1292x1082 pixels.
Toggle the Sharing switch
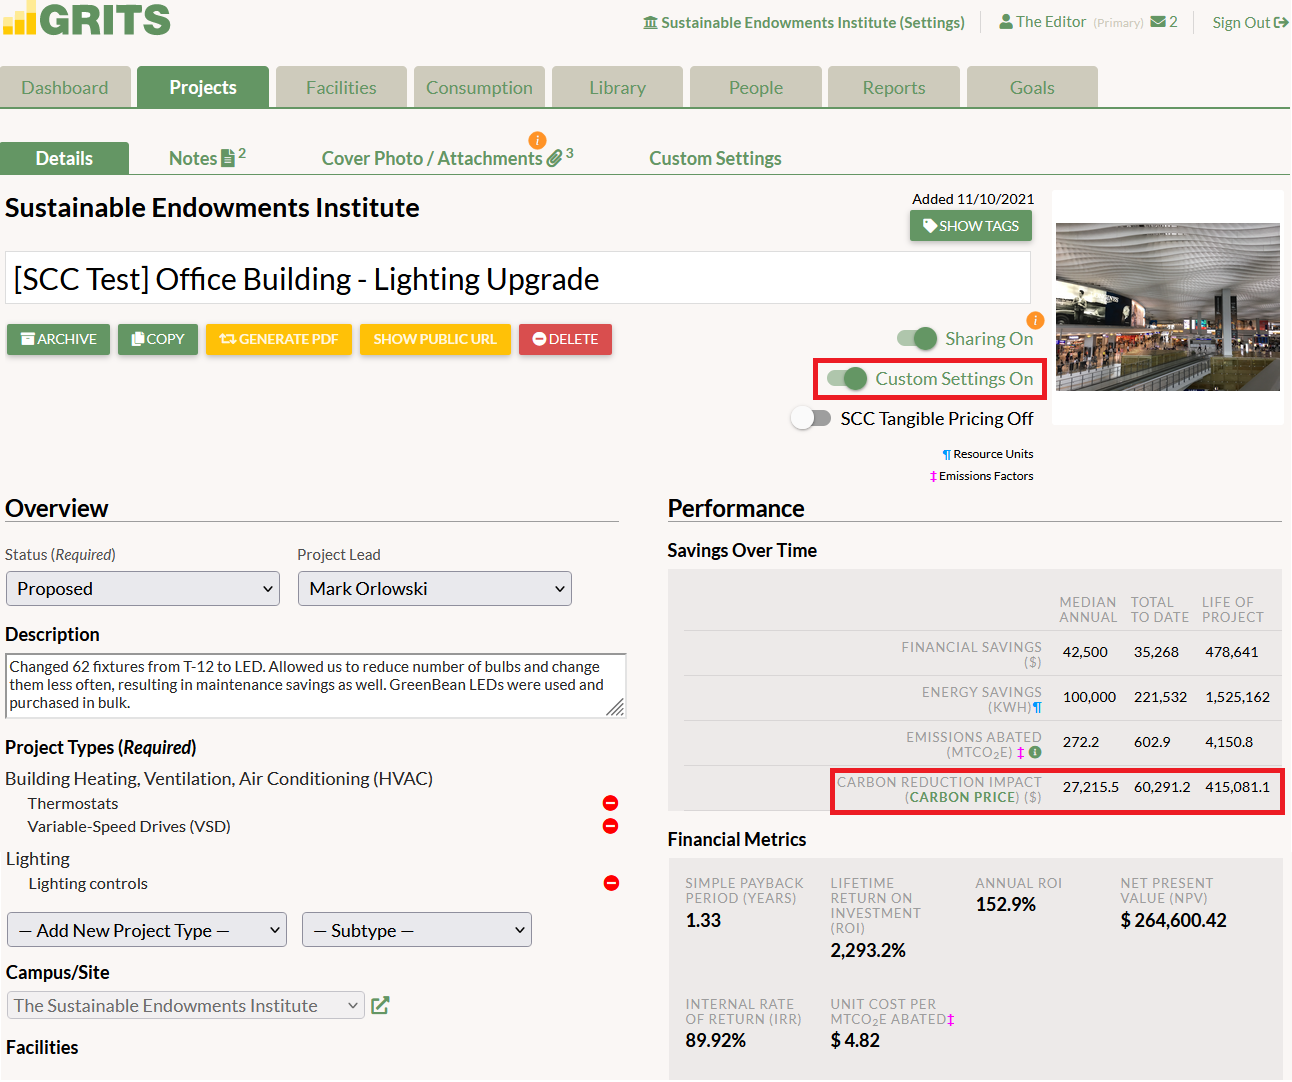[917, 339]
